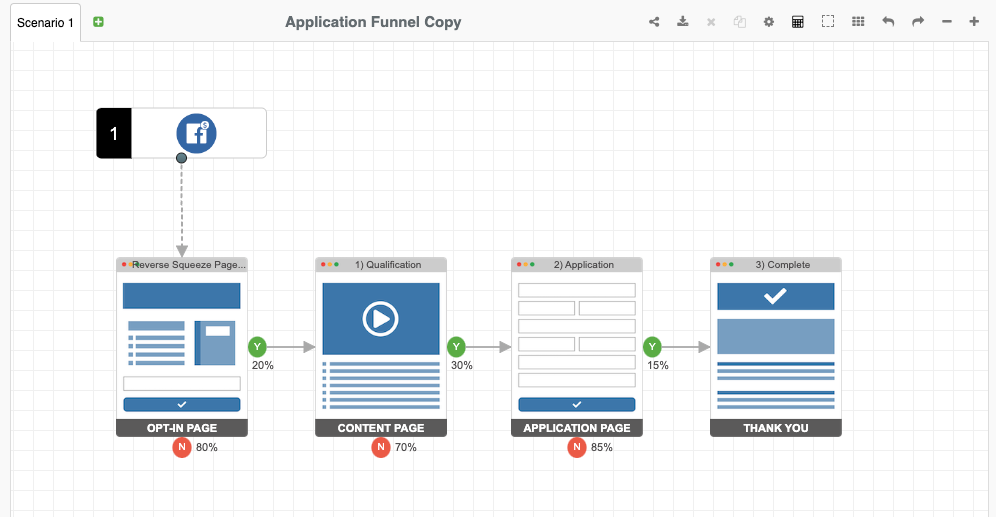The height and width of the screenshot is (517, 996).
Task: Toggle the grid view icon
Action: click(x=858, y=22)
